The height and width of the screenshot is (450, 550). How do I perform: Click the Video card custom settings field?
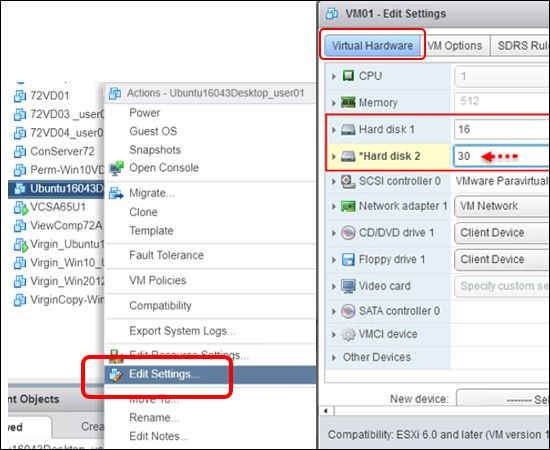[502, 286]
